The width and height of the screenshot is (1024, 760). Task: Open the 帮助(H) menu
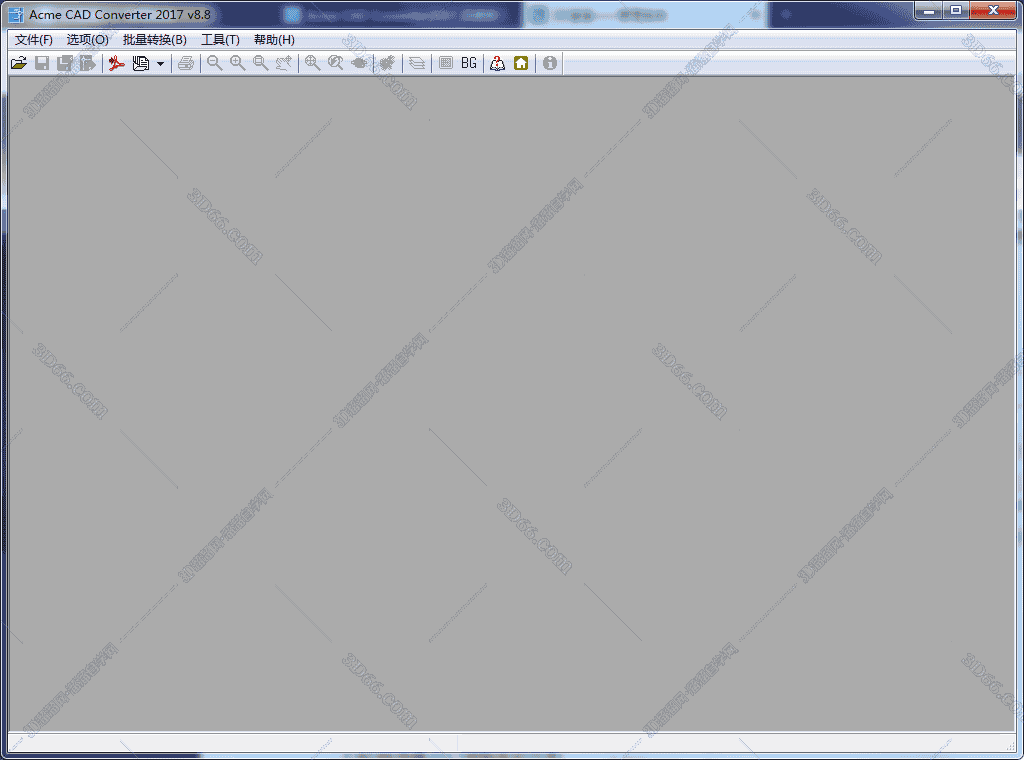click(274, 40)
